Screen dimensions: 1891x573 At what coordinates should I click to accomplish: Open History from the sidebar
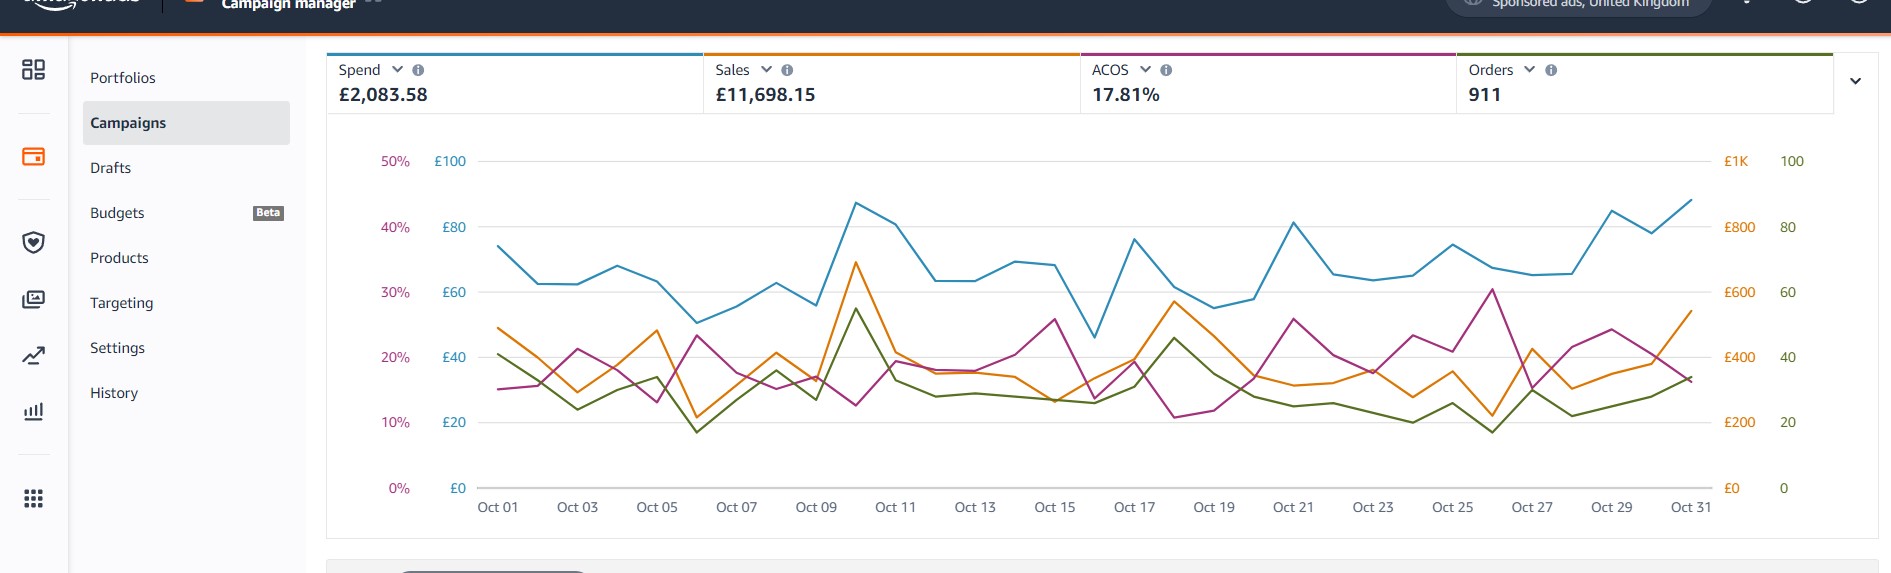pos(114,393)
